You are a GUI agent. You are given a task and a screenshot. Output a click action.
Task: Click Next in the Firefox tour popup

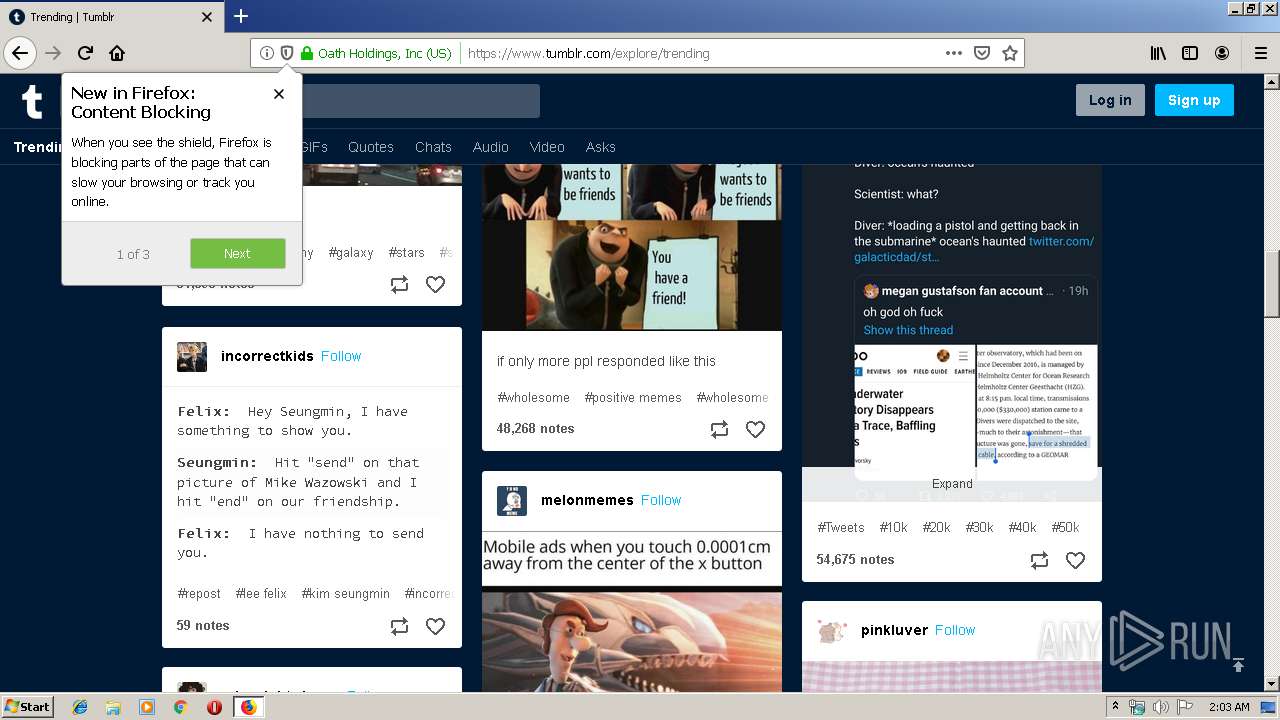(x=237, y=253)
